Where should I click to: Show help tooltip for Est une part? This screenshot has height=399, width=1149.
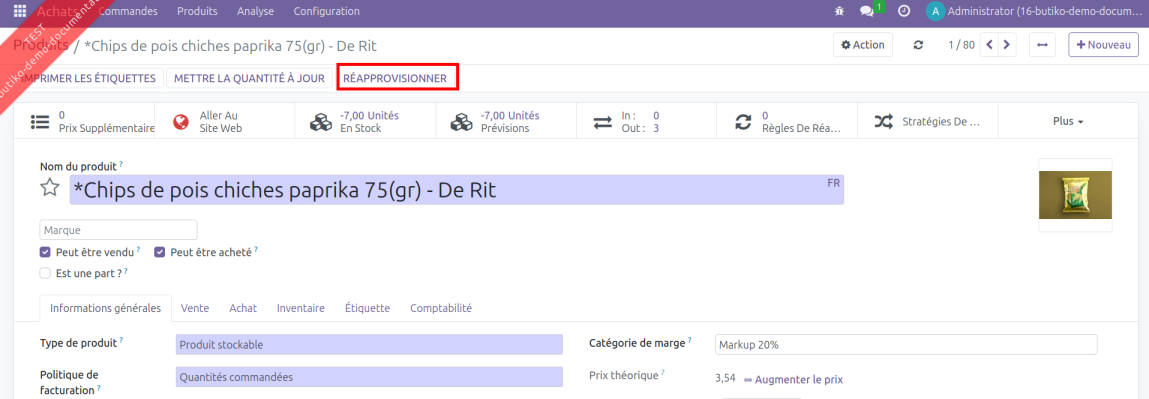125,271
